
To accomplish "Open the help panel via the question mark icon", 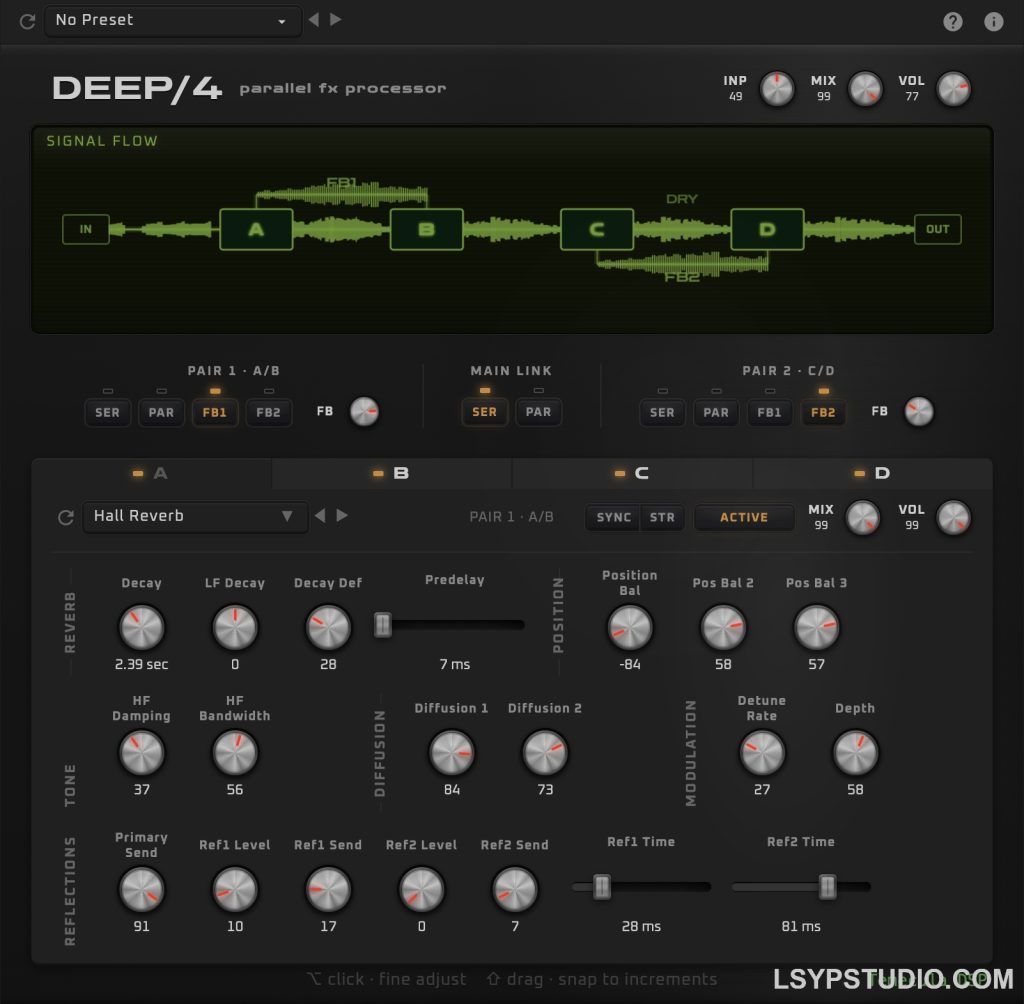I will [952, 21].
